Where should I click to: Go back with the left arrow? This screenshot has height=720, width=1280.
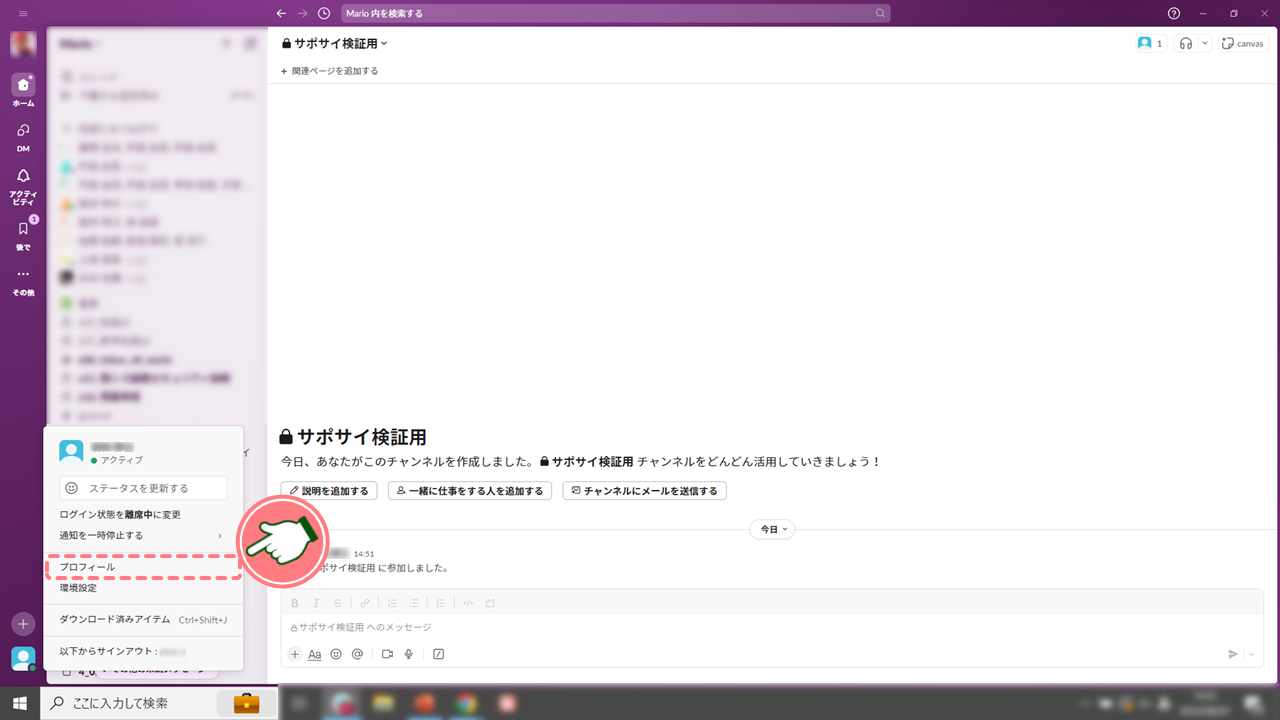pos(281,13)
